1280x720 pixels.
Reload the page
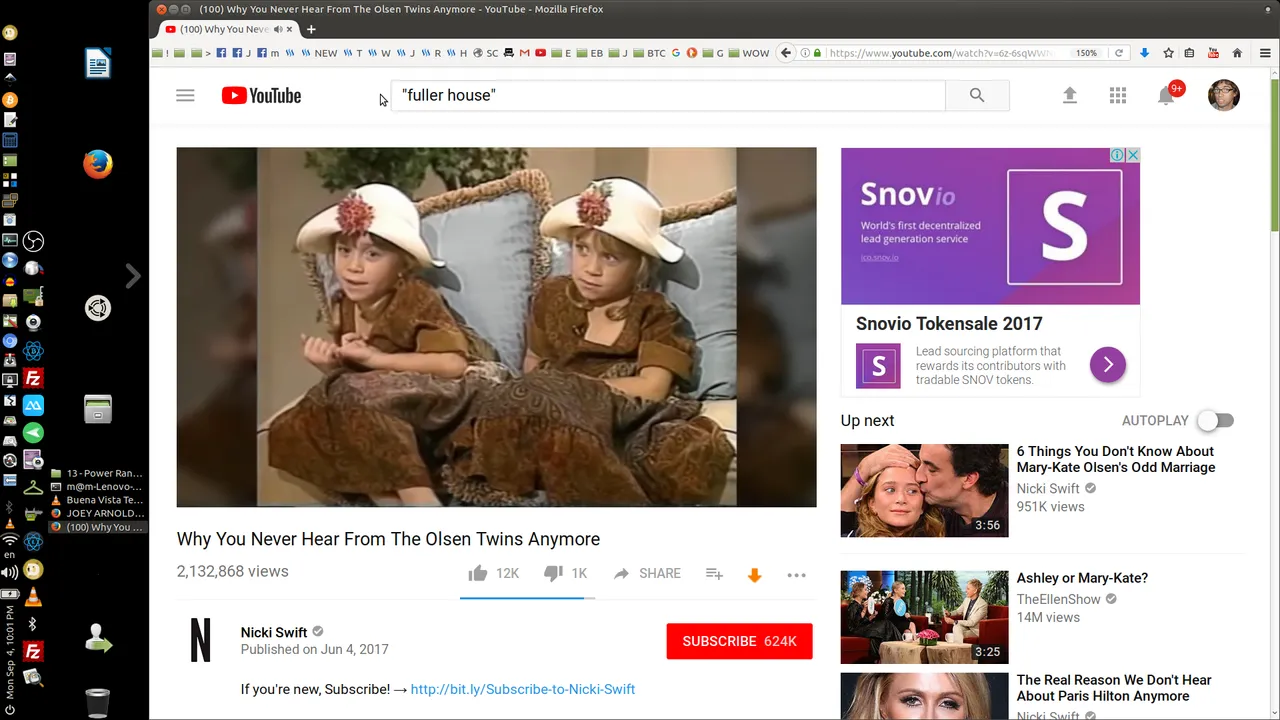click(1119, 53)
